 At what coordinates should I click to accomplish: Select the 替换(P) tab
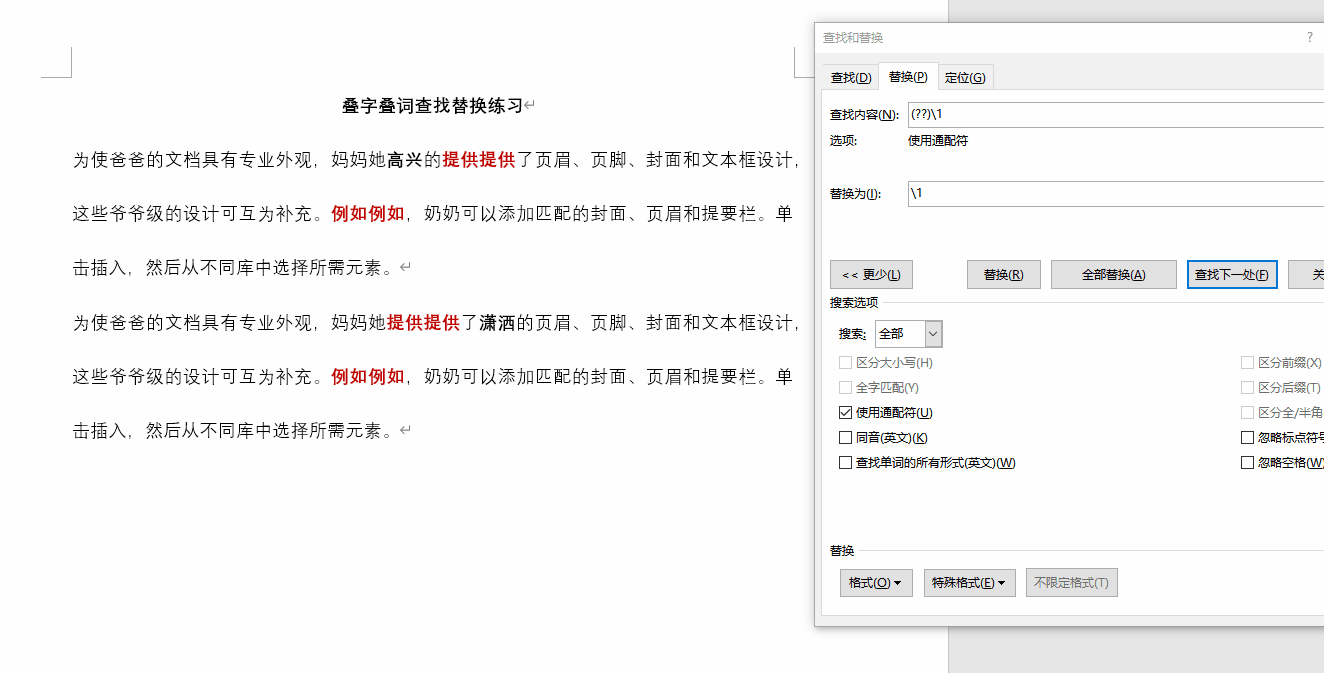908,77
